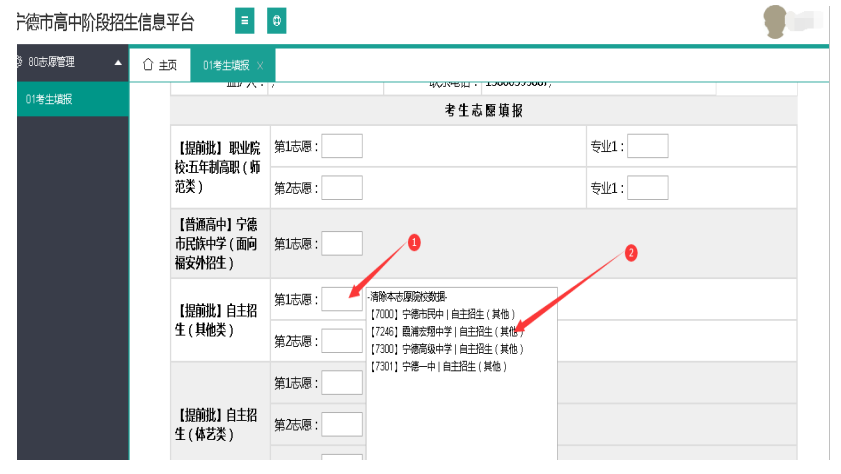Click 第1志愿 field for 五年制高职(师范类)
Viewport: 841px width, 474px height.
pos(342,146)
